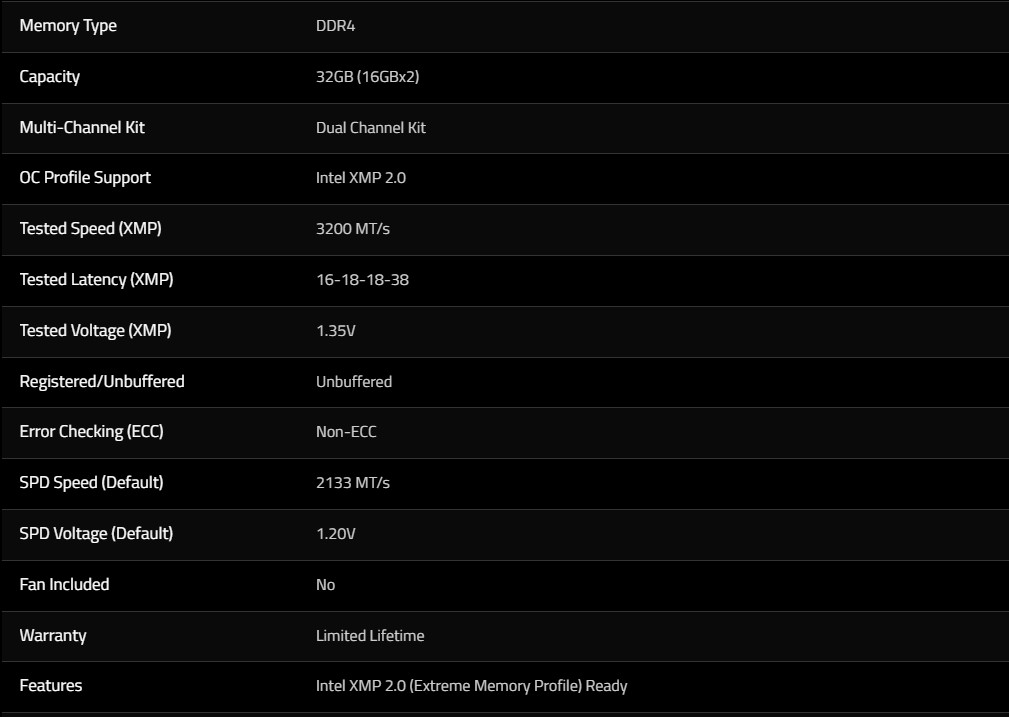Click the Tested Speed (XMP) label
Screen dimensions: 1009x717
pyautogui.click(x=90, y=228)
